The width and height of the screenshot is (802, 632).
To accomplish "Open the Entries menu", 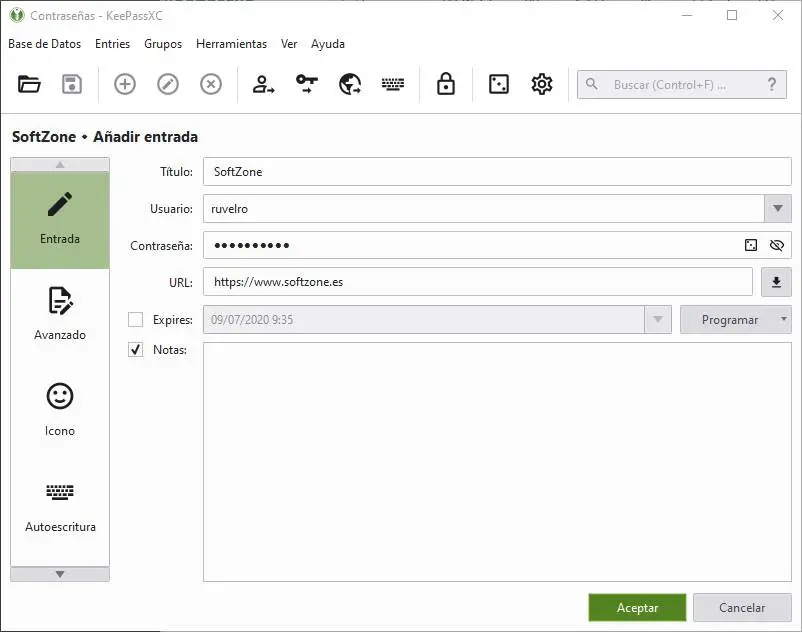I will [113, 44].
